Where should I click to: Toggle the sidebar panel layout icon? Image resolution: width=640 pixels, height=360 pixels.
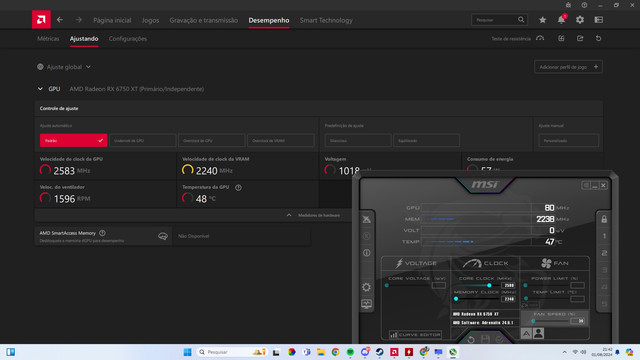point(599,20)
